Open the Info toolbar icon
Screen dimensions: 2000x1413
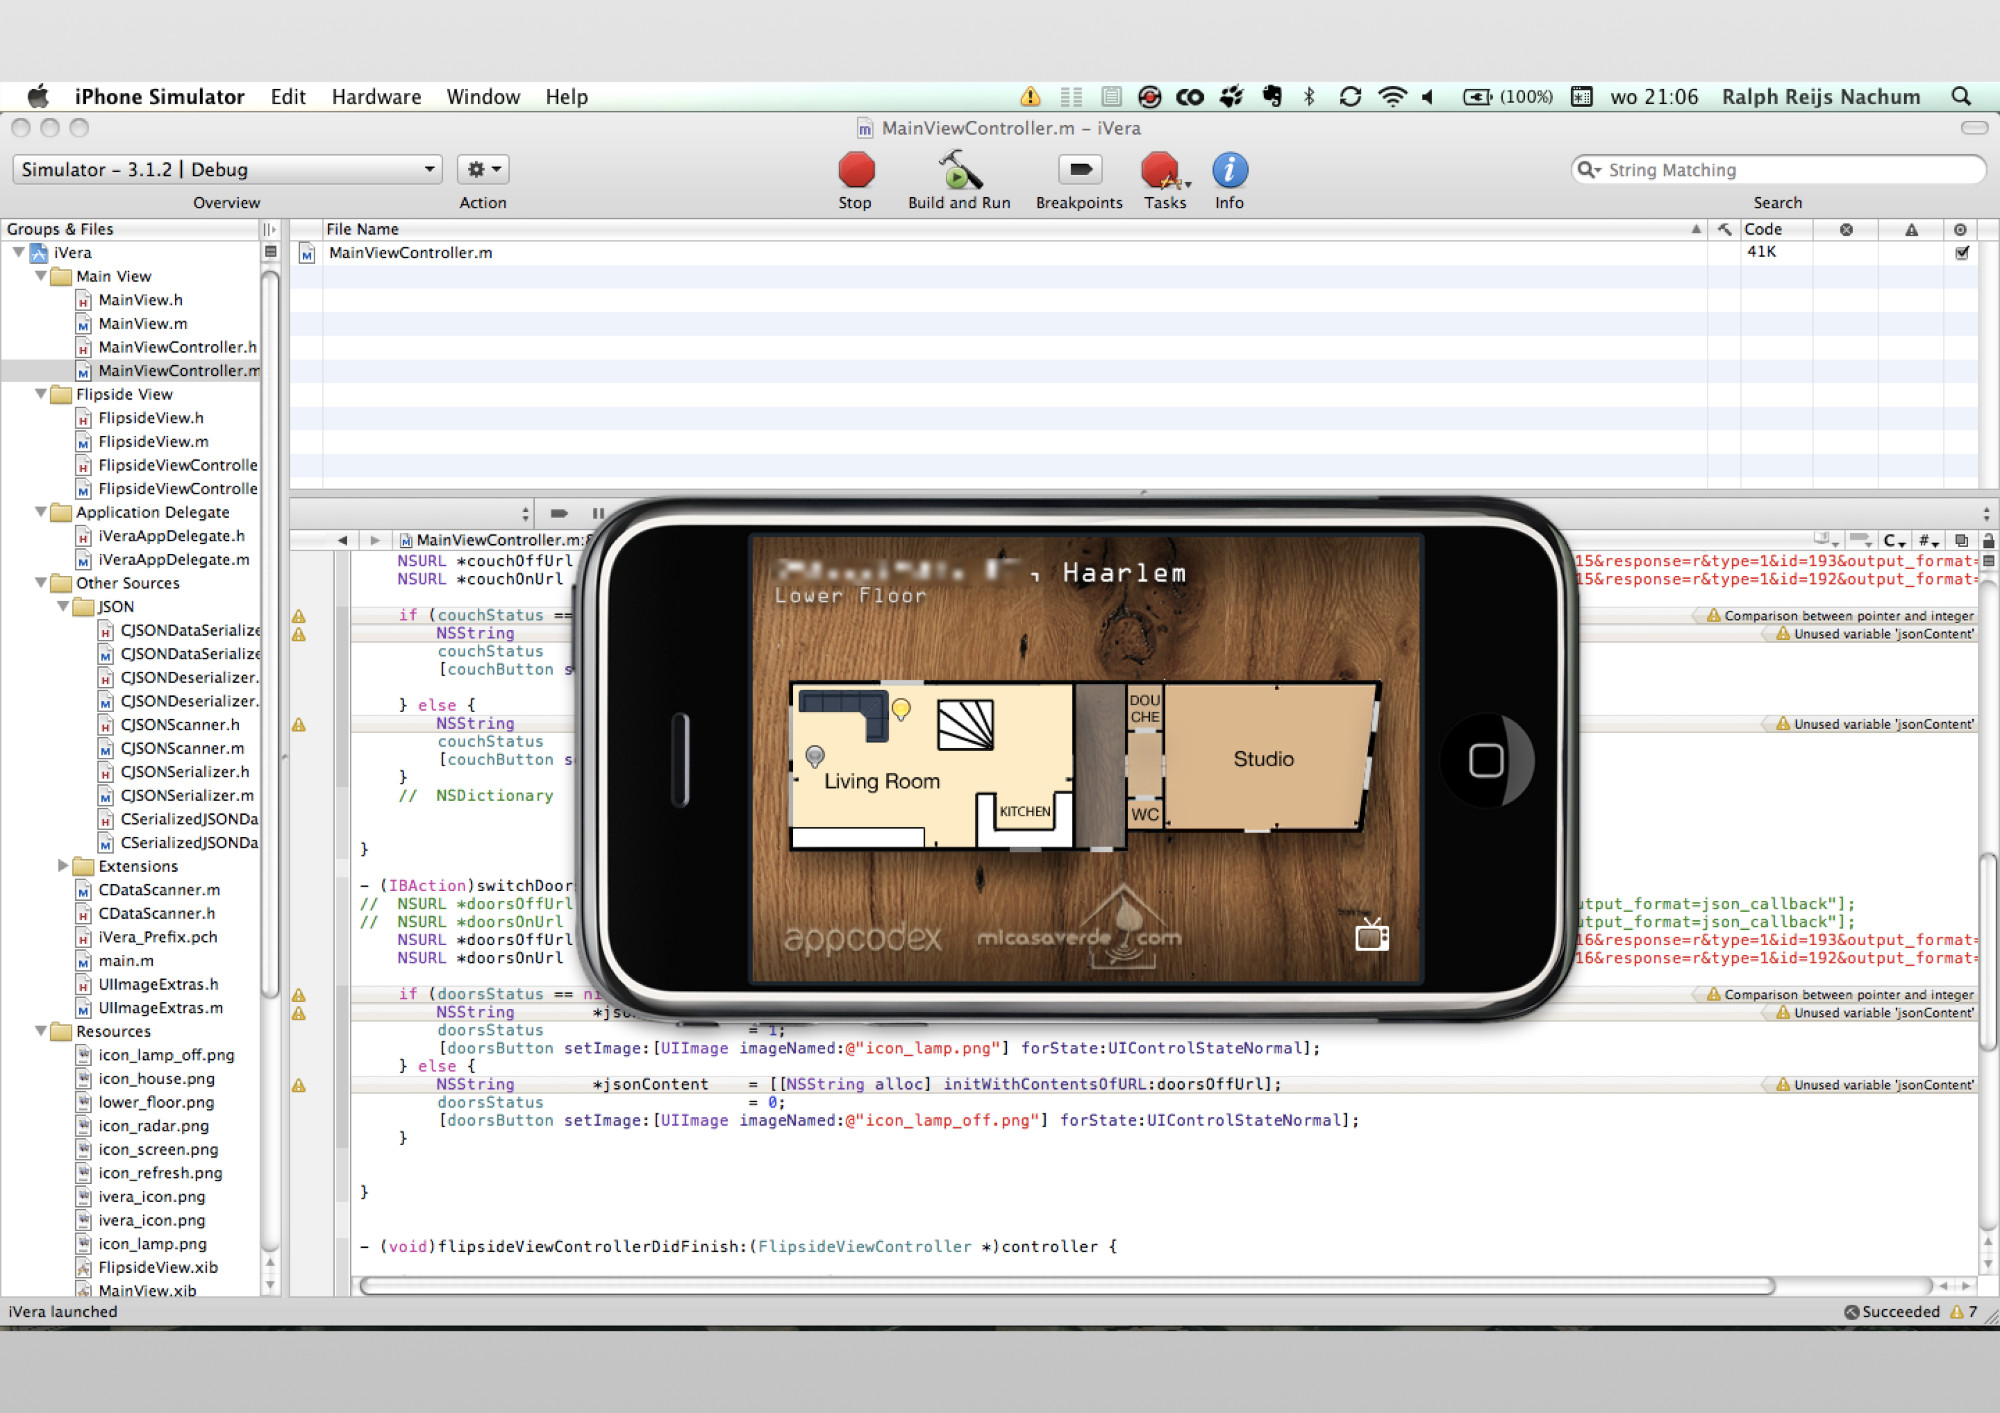click(x=1229, y=170)
